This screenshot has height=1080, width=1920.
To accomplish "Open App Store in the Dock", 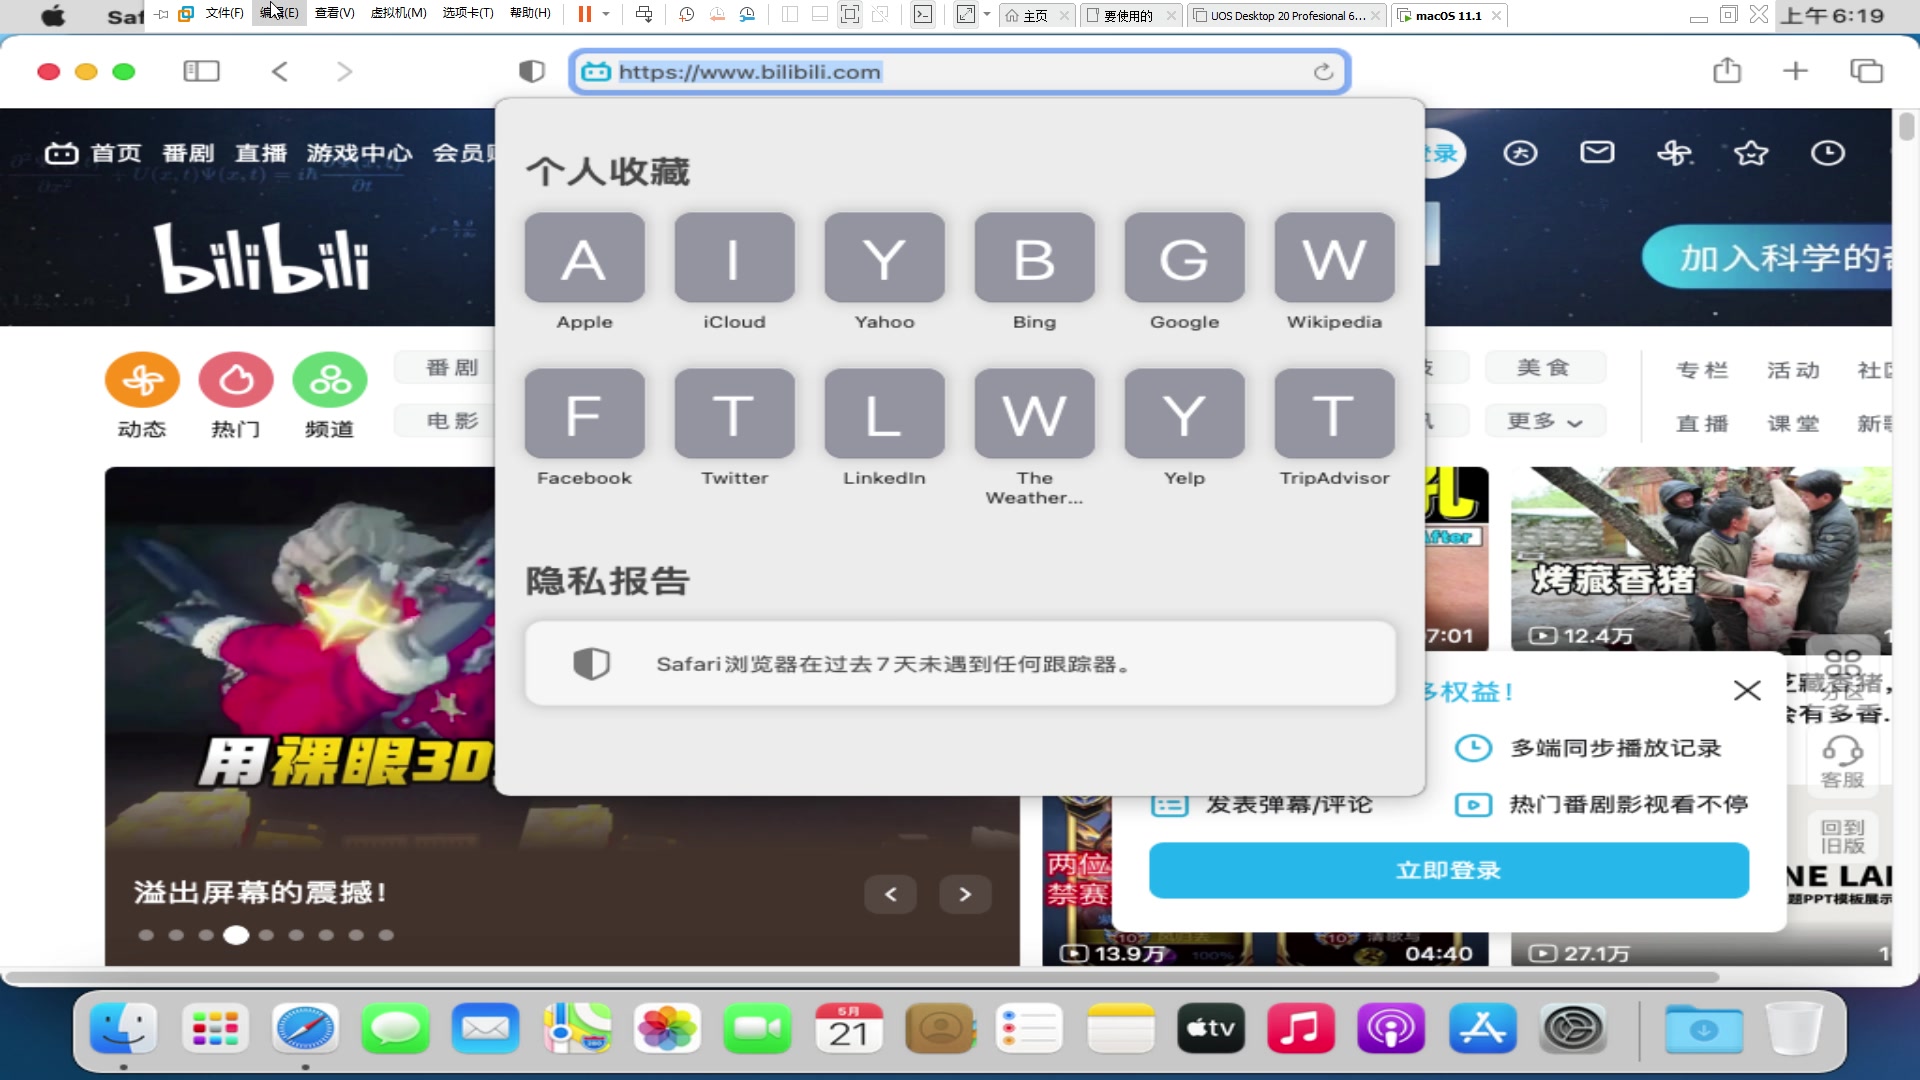I will click(1482, 1028).
